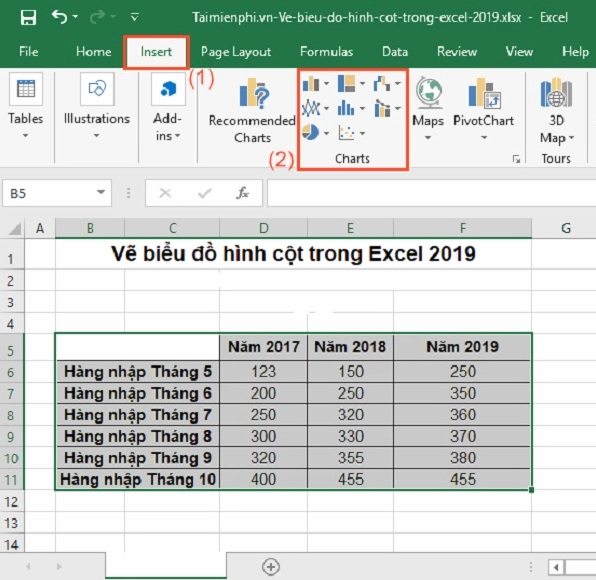Image resolution: width=596 pixels, height=580 pixels.
Task: Select column D header
Action: click(263, 228)
